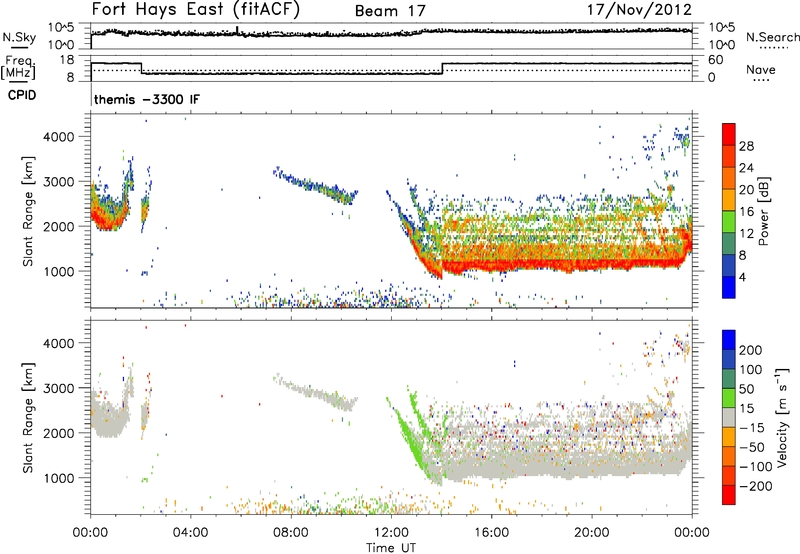Click 'Slant Range [km]' label of velocity panel
Viewport: 800px width, 554px height.
click(x=28, y=418)
